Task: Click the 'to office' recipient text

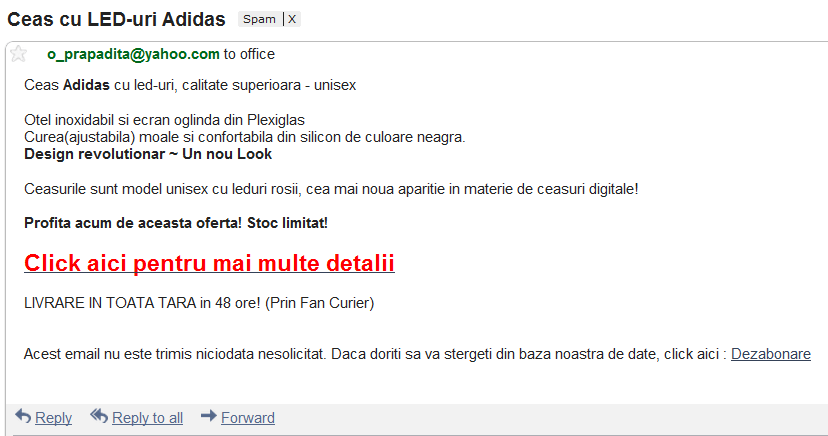Action: pos(249,54)
